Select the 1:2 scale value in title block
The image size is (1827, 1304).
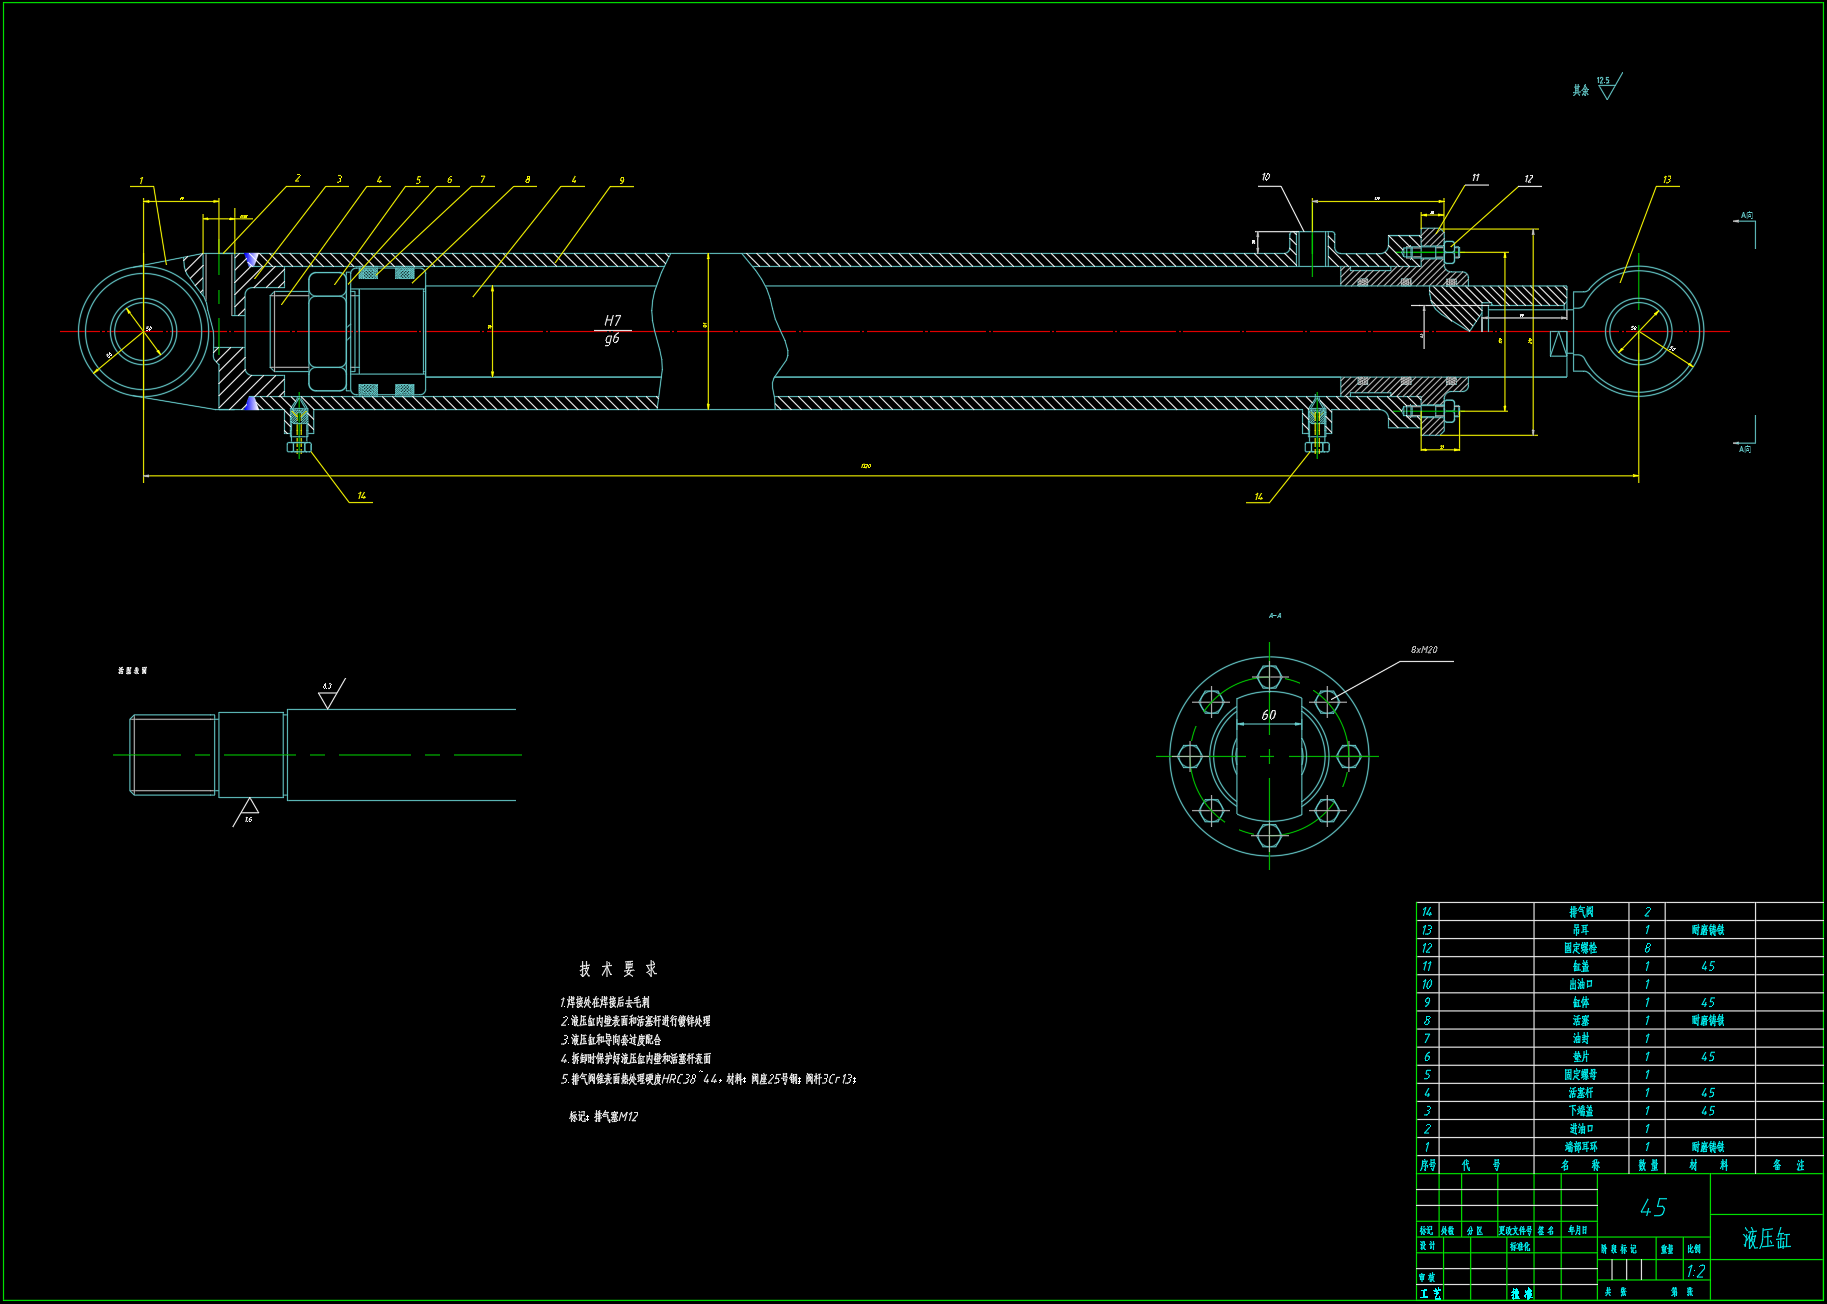(x=1695, y=1271)
